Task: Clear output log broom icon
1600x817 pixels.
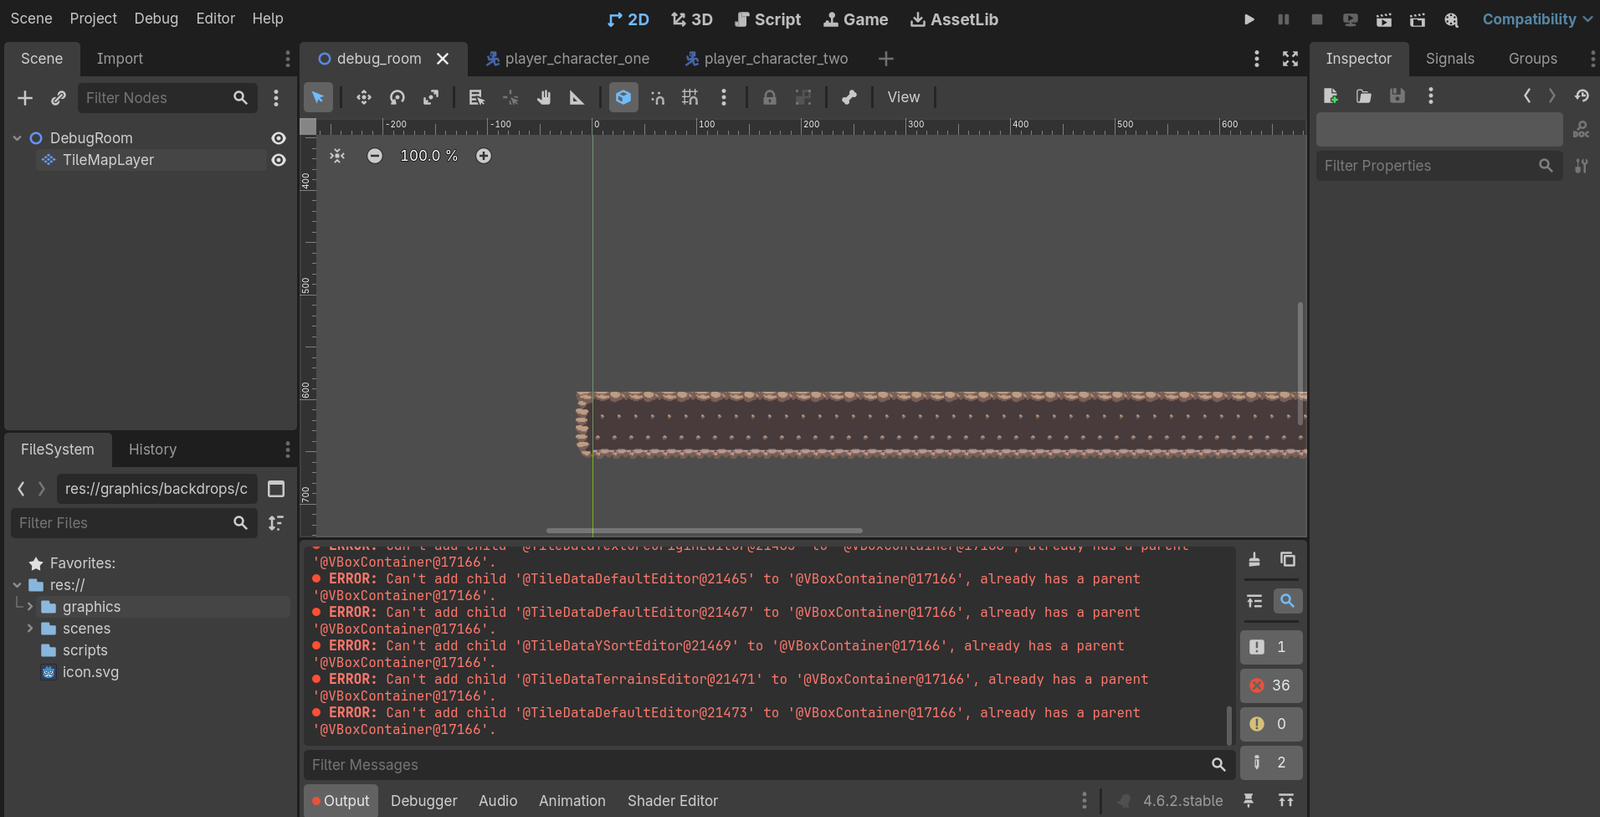Action: 1254,559
